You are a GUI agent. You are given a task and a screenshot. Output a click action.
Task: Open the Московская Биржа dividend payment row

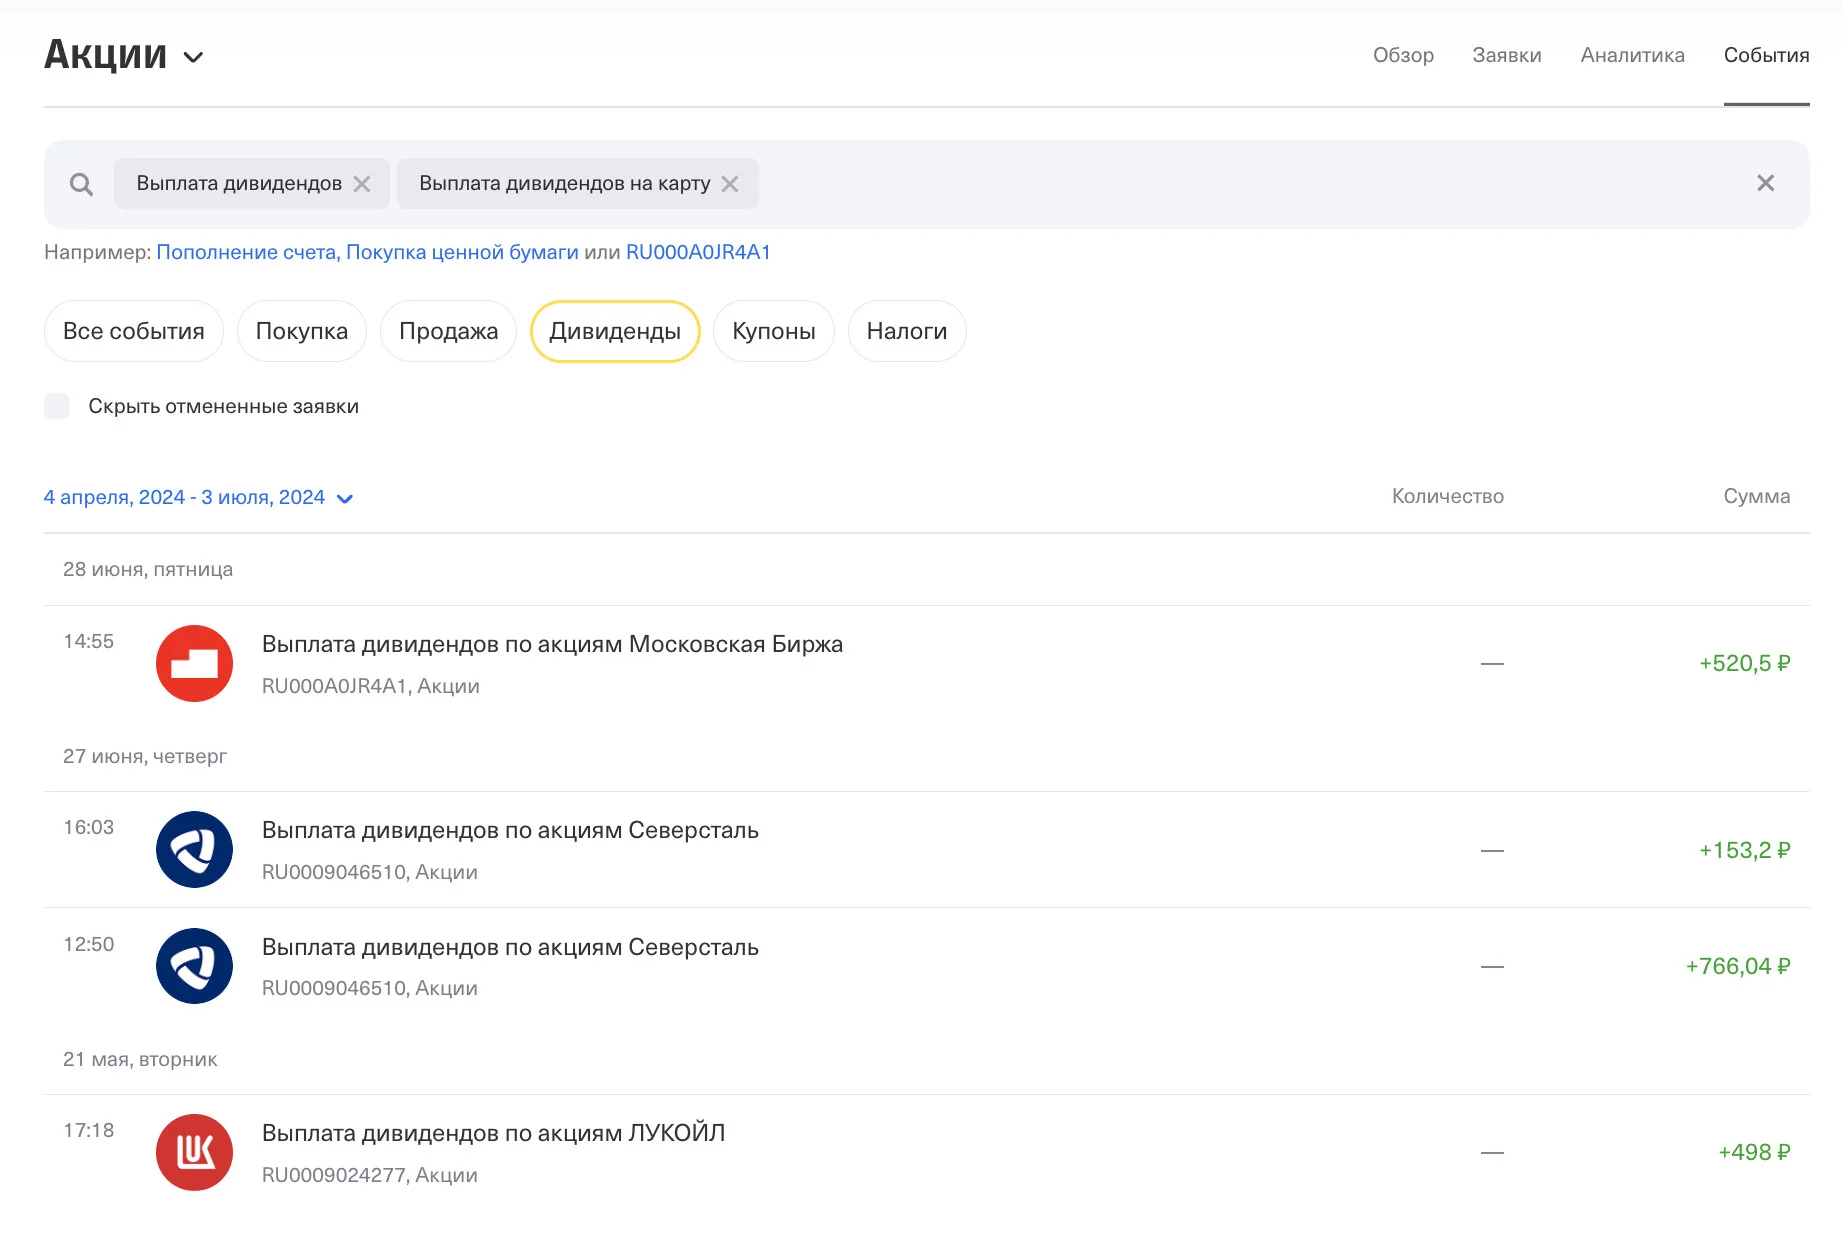coord(927,664)
